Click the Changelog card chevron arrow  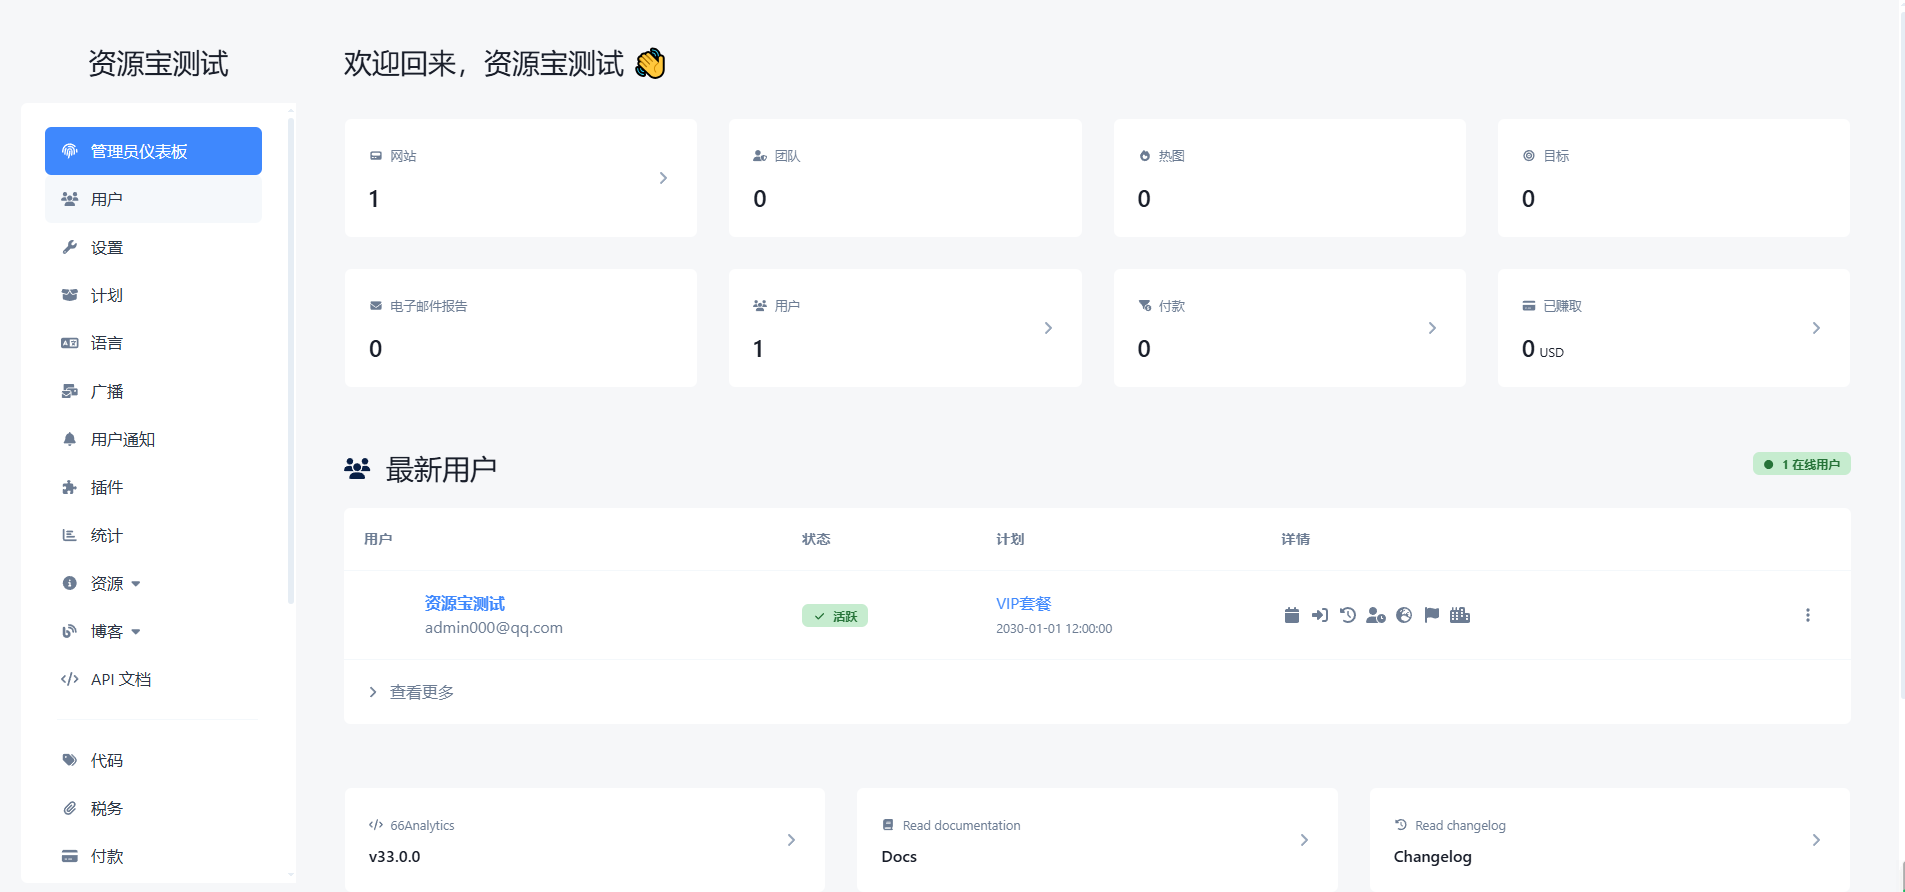click(1816, 840)
